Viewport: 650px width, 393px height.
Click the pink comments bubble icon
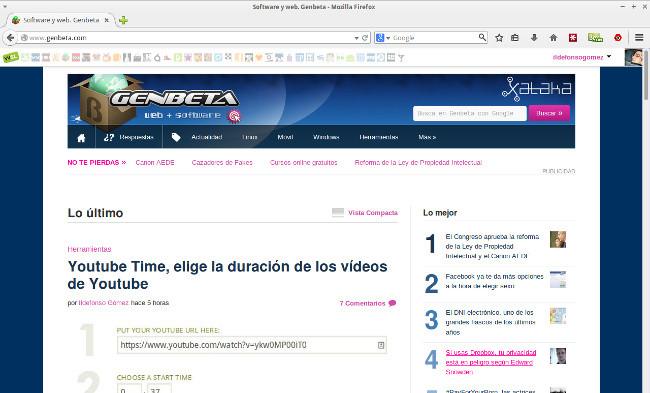pos(392,303)
